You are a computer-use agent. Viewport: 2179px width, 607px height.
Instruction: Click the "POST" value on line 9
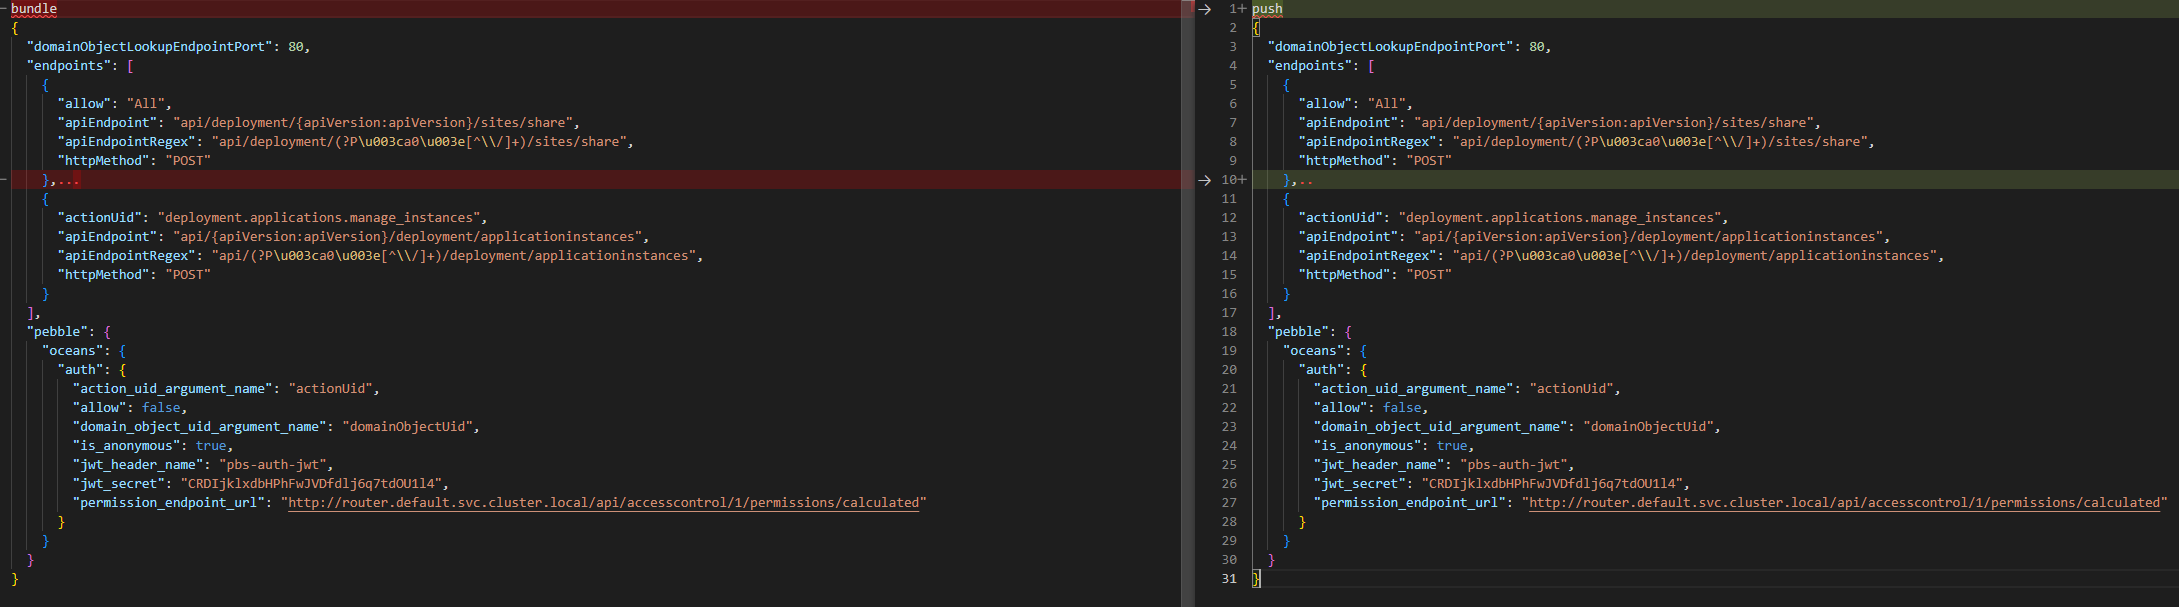(1429, 161)
